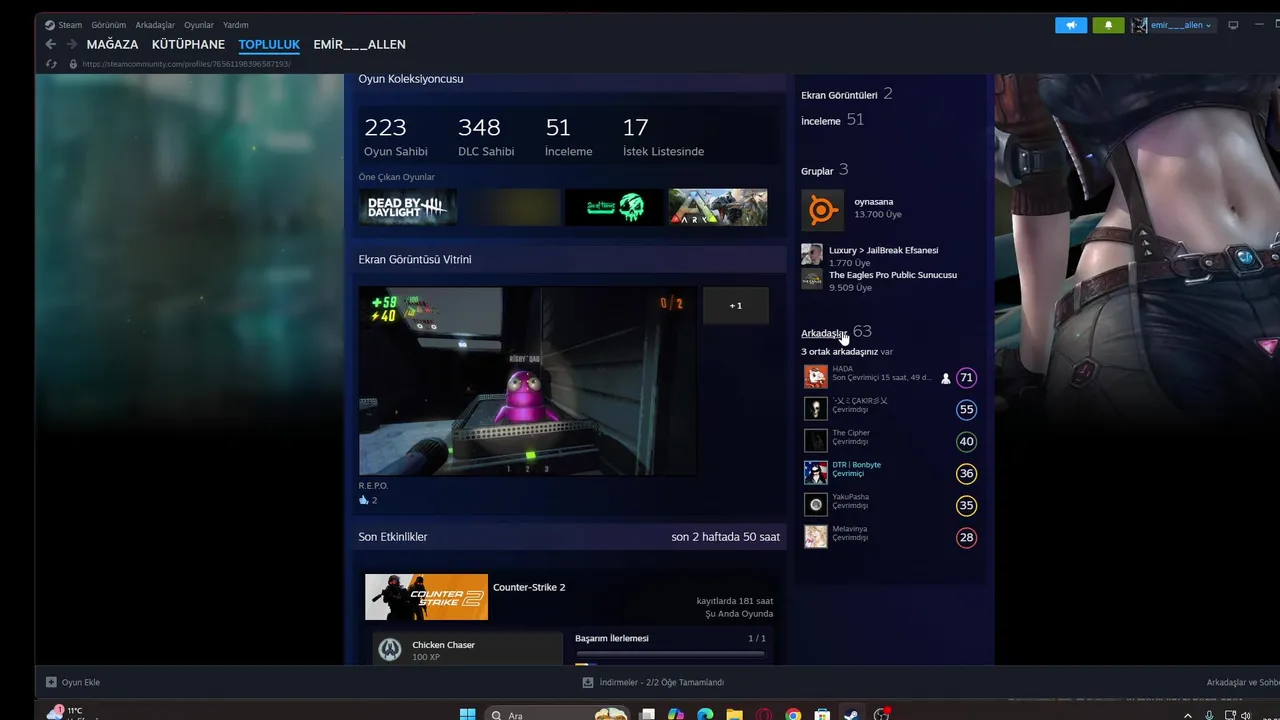Screen dimensions: 1280x720
Task: Click the Big Picture mode monitor icon
Action: (x=1233, y=25)
